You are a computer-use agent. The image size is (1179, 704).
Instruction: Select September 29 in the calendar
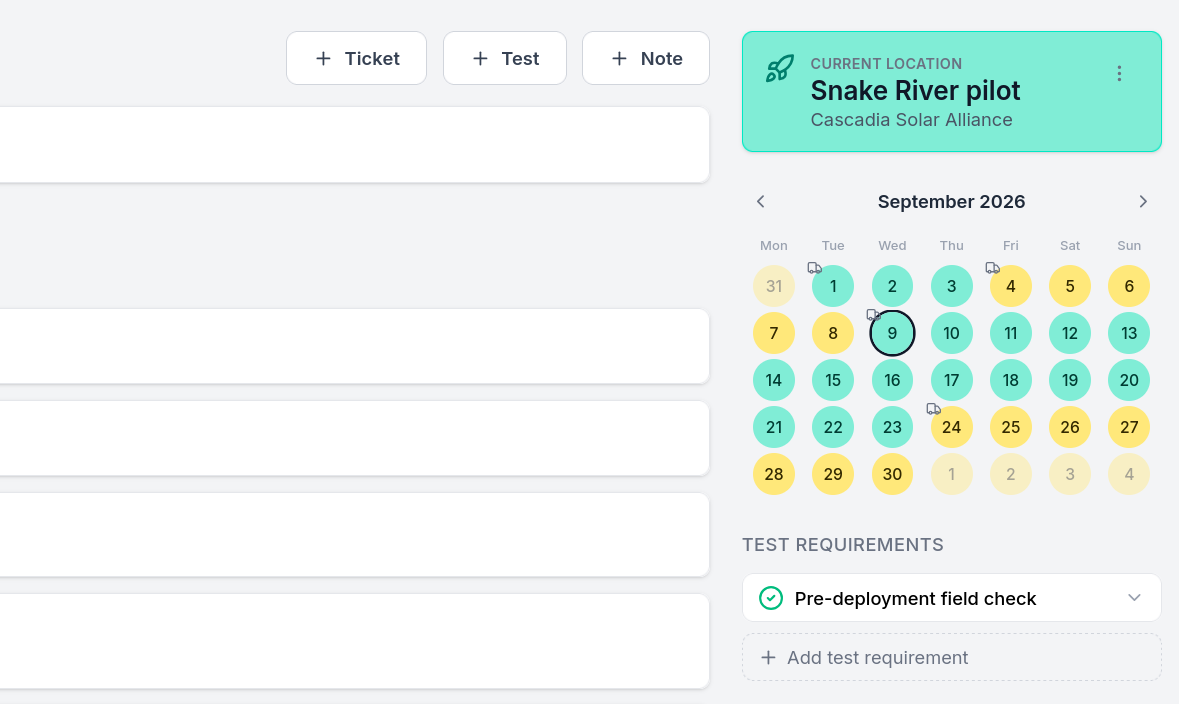(833, 474)
